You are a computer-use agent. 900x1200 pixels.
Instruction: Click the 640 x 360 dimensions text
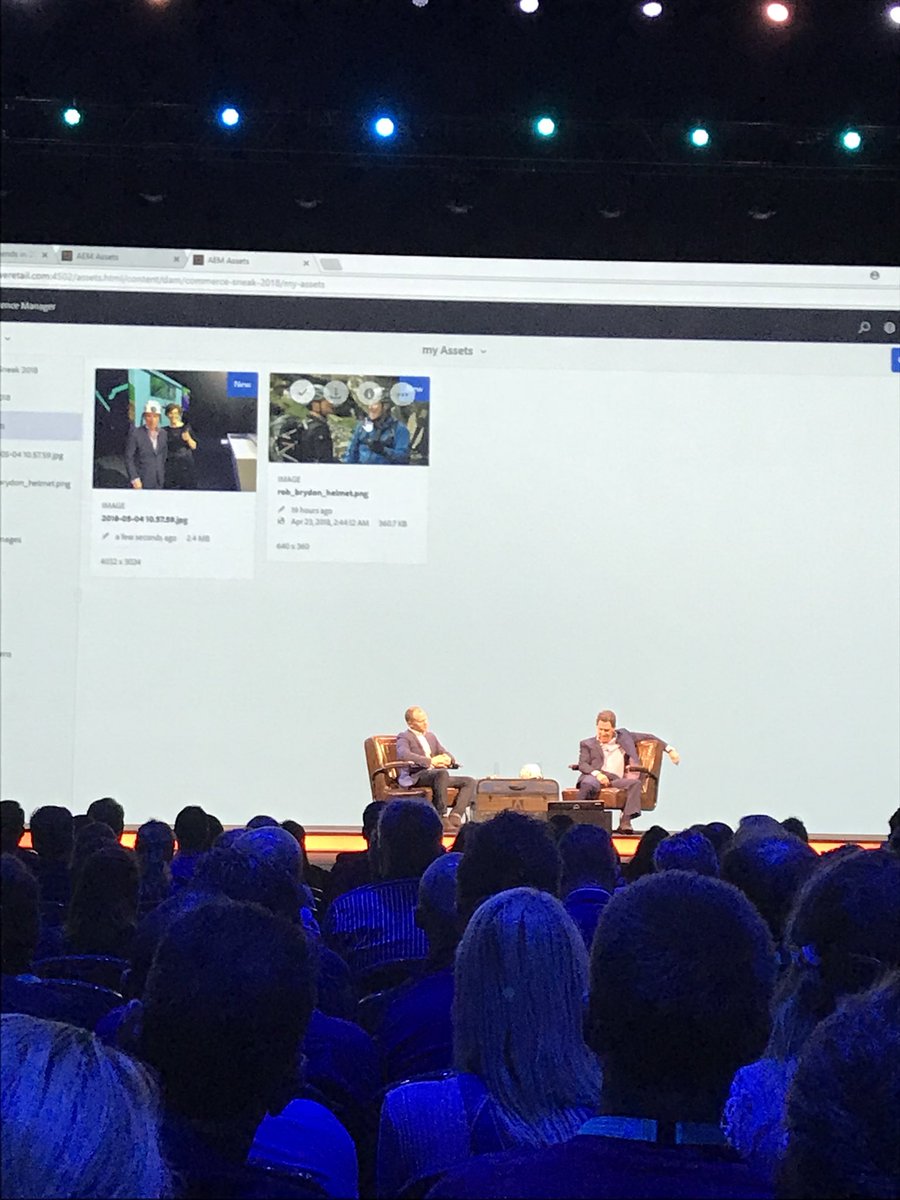pyautogui.click(x=293, y=547)
